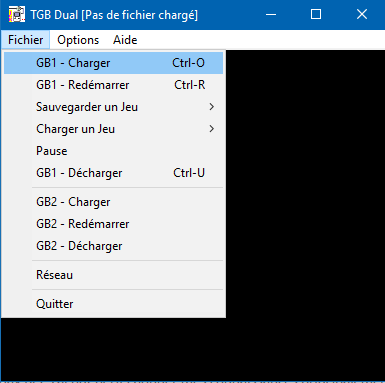Open the Sauvegarder un Jeu submenu
Image resolution: width=385 pixels, height=383 pixels.
[x=113, y=107]
